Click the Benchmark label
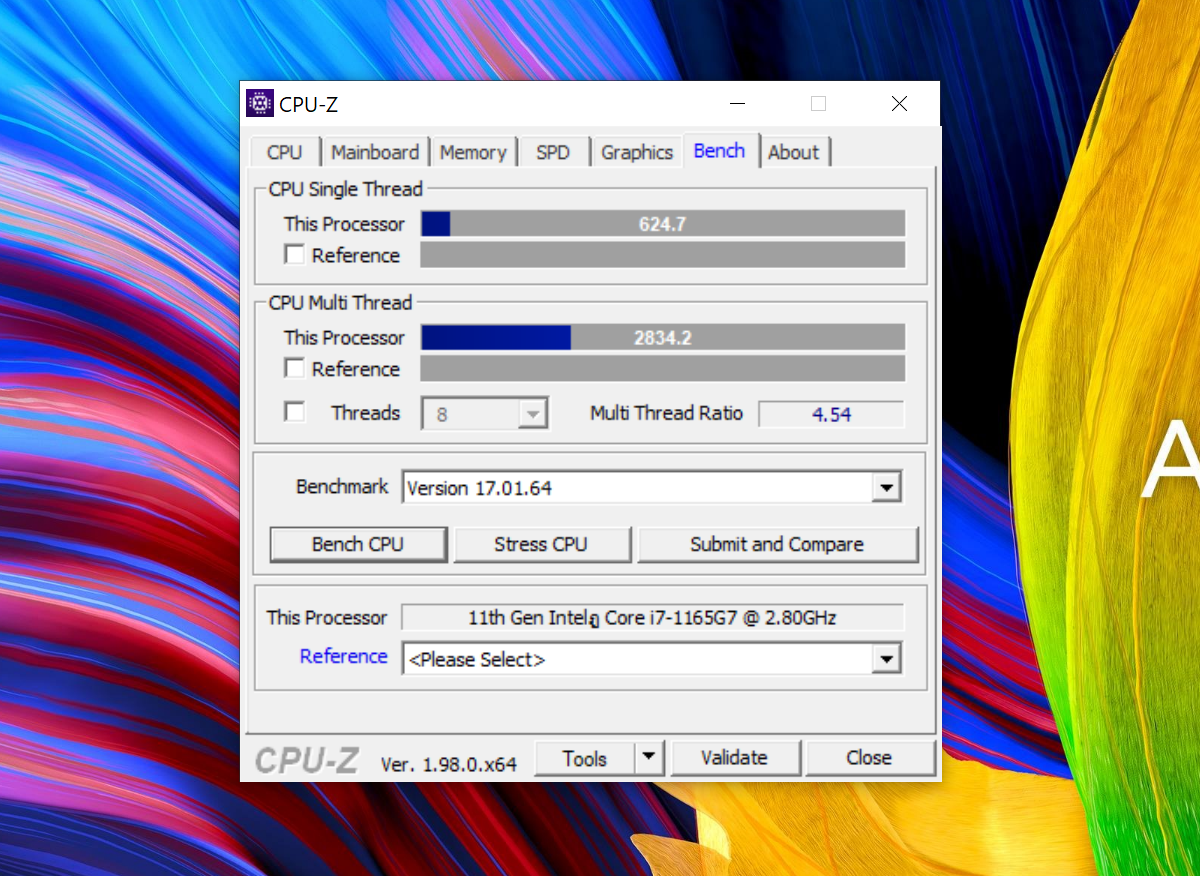The image size is (1200, 876). (342, 486)
